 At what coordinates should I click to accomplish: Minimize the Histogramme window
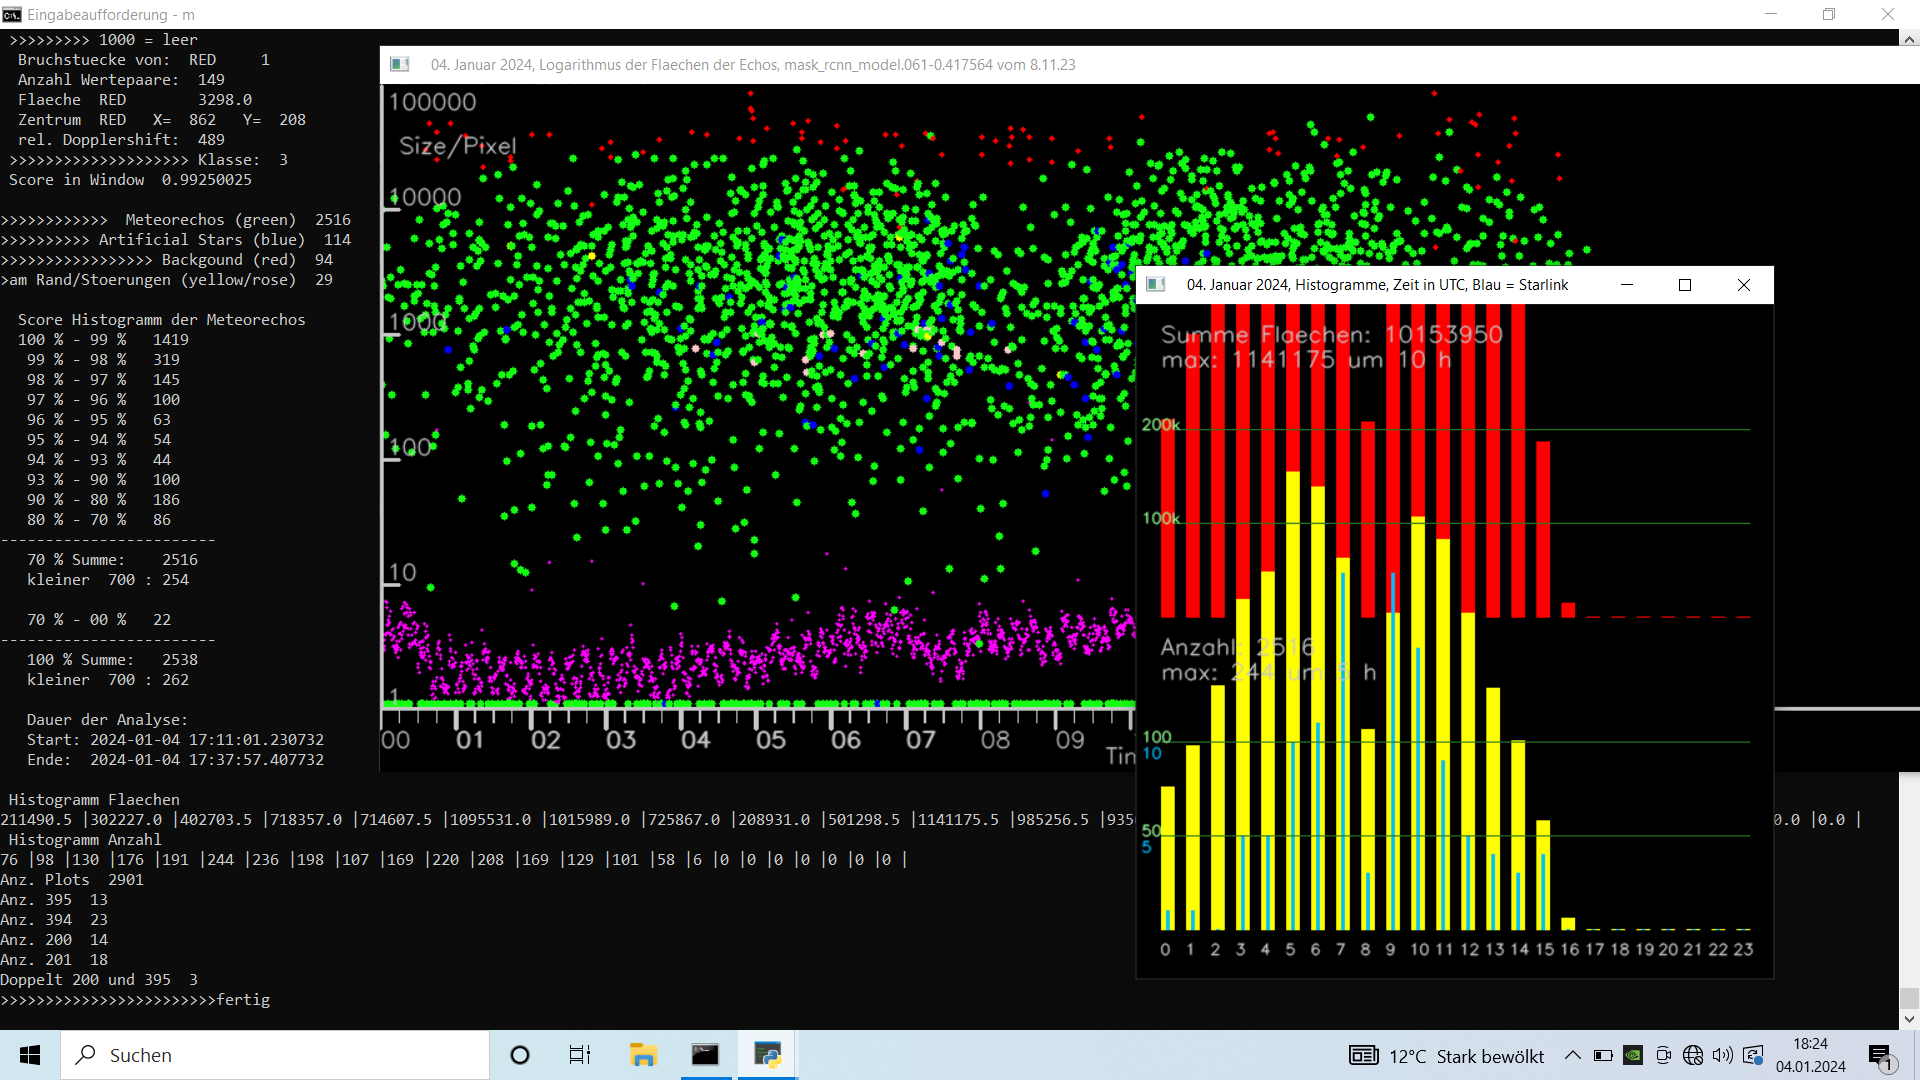[x=1627, y=285]
